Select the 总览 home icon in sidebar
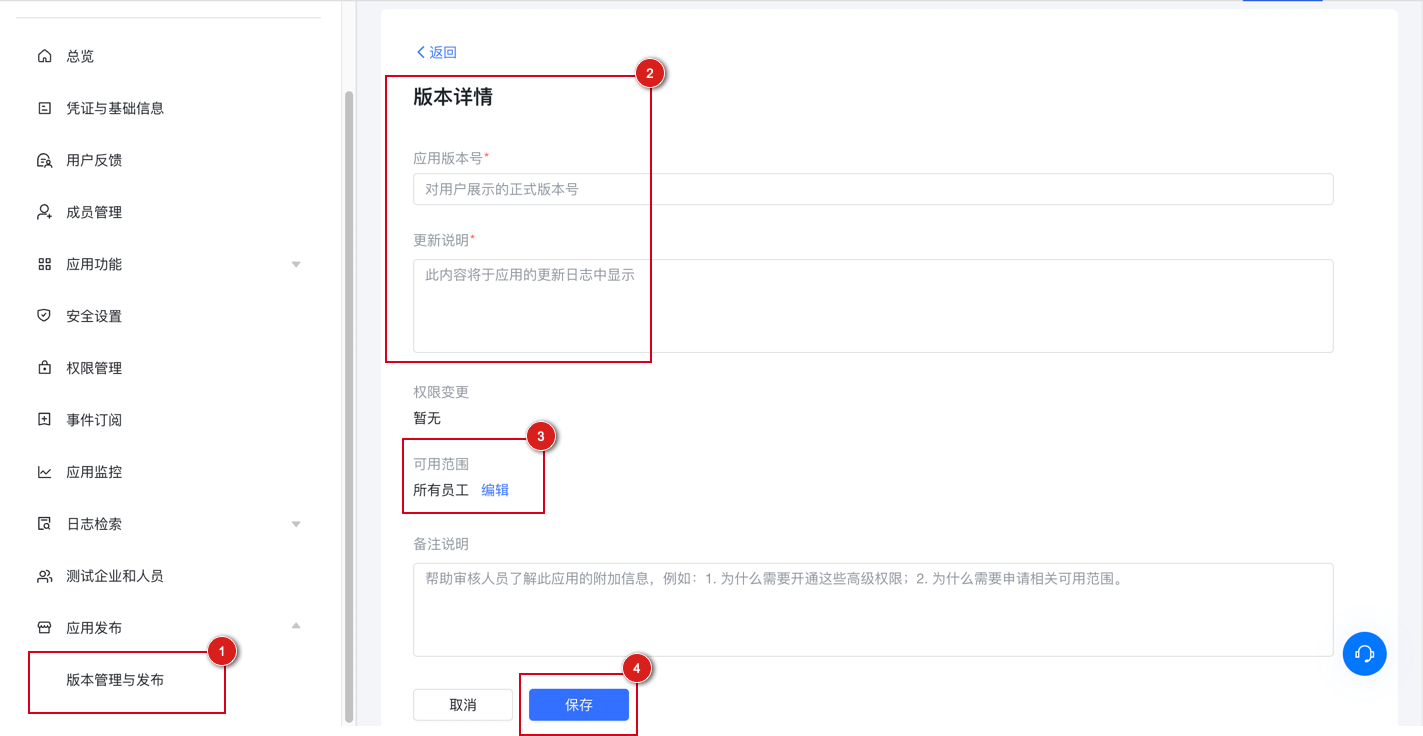This screenshot has width=1423, height=736. coord(44,56)
